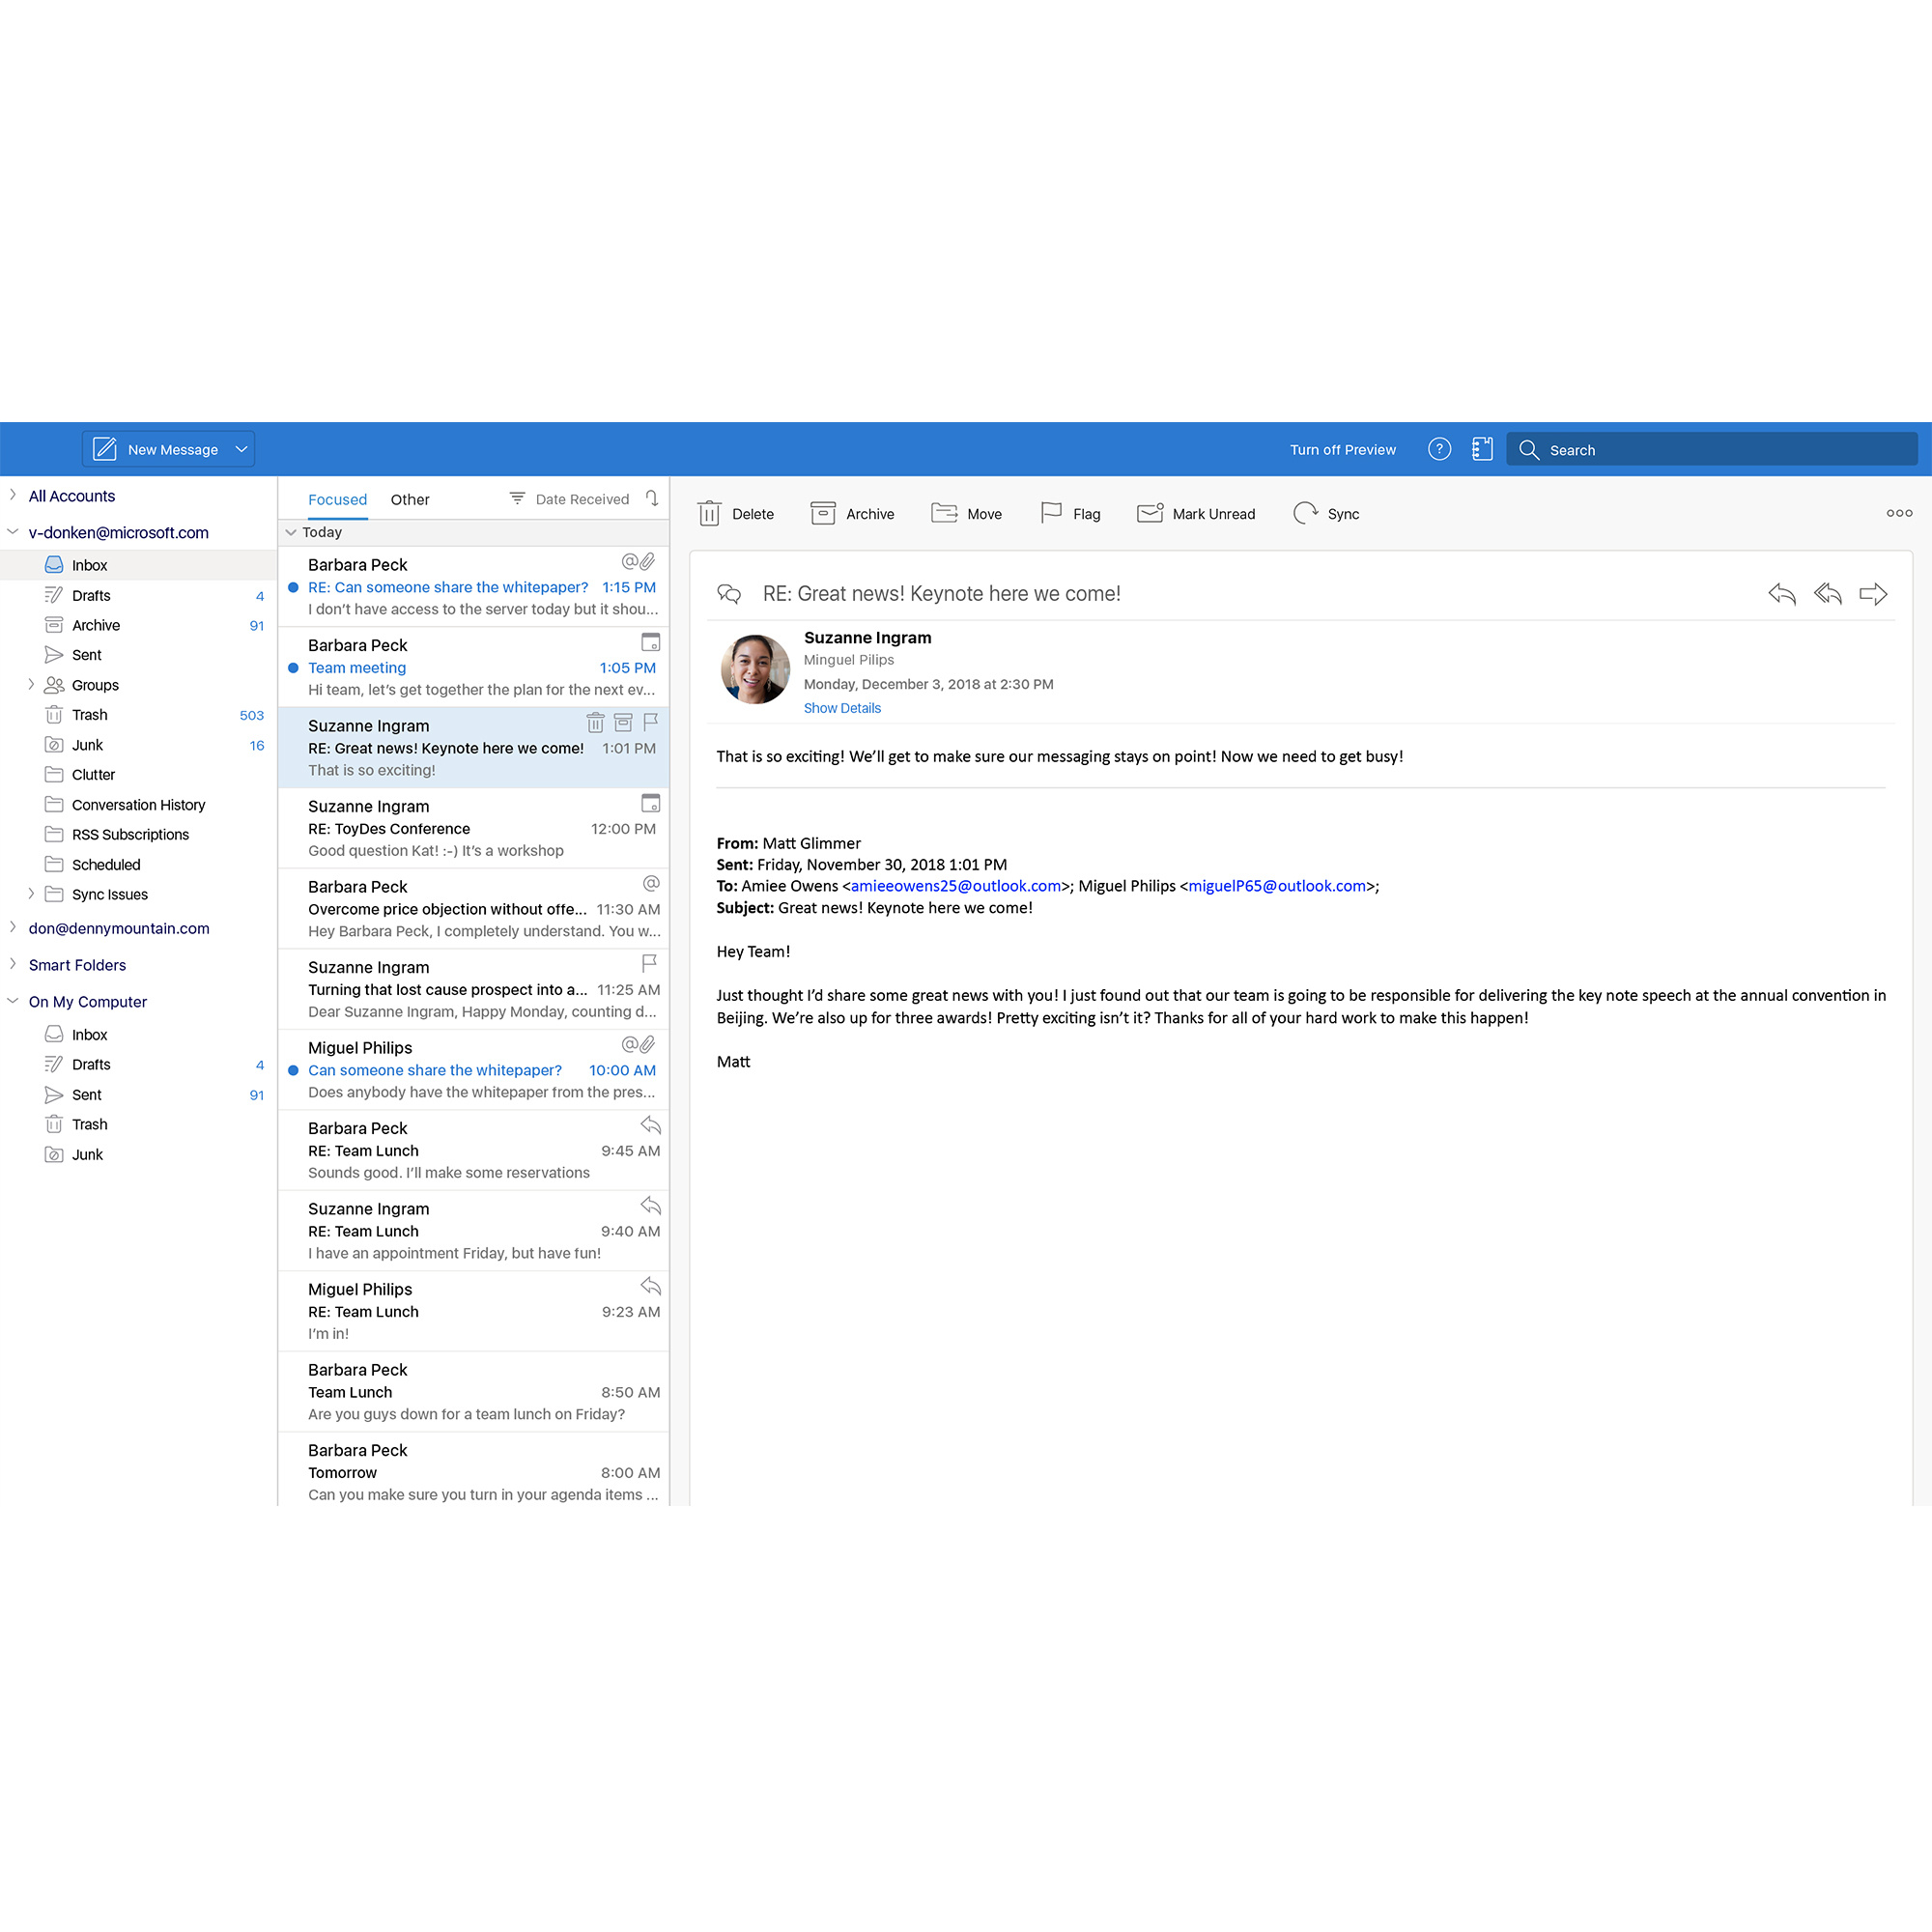Open the Junk folder under v-donken account
This screenshot has width=1932, height=1932.
[x=87, y=745]
